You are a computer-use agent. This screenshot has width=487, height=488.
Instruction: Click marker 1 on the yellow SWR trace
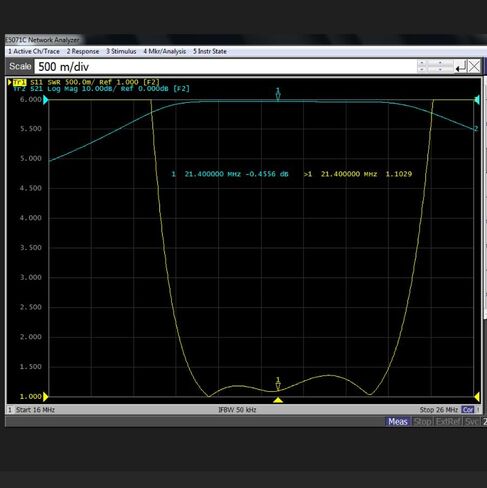[x=278, y=384]
